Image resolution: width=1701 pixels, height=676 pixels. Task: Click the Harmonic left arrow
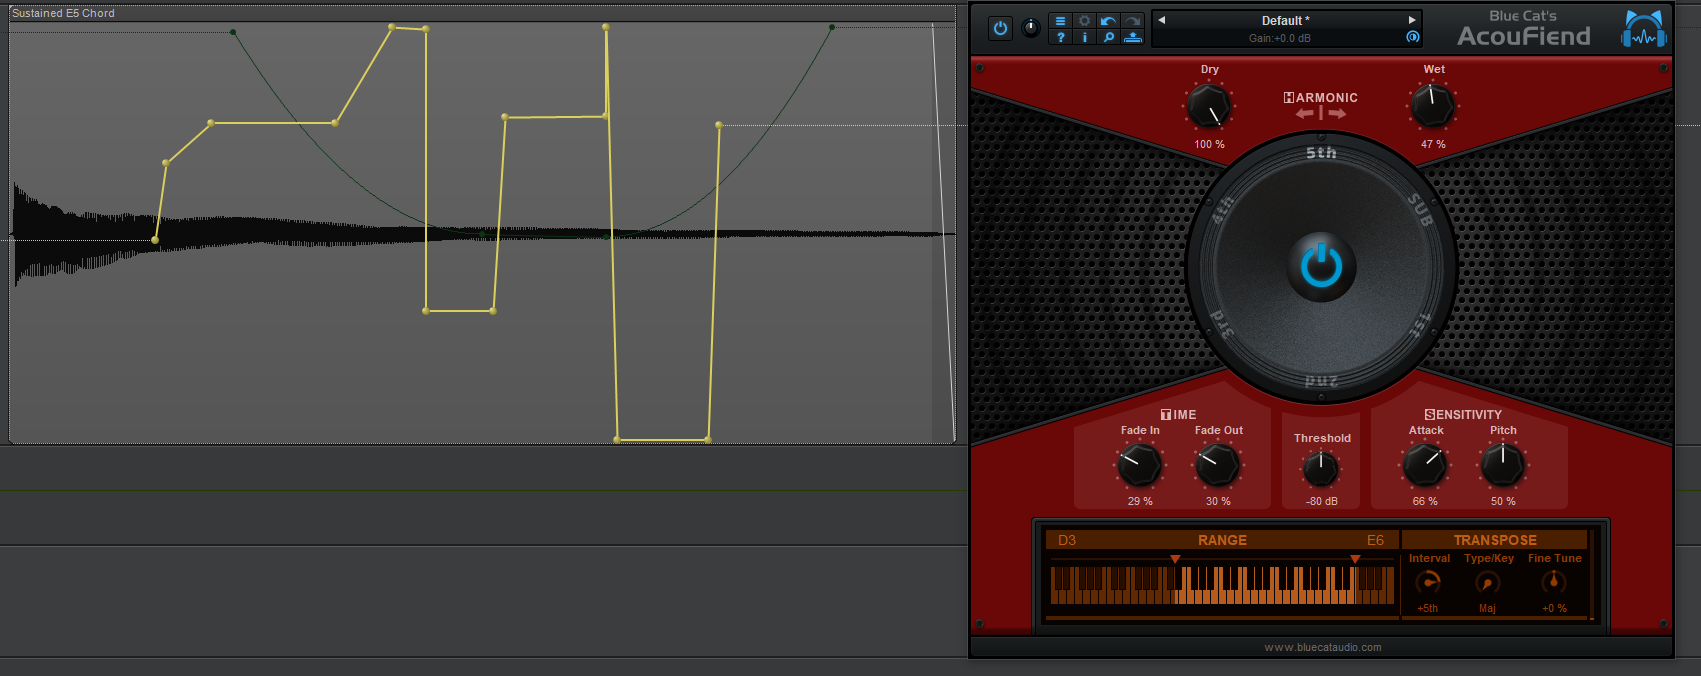(1305, 114)
